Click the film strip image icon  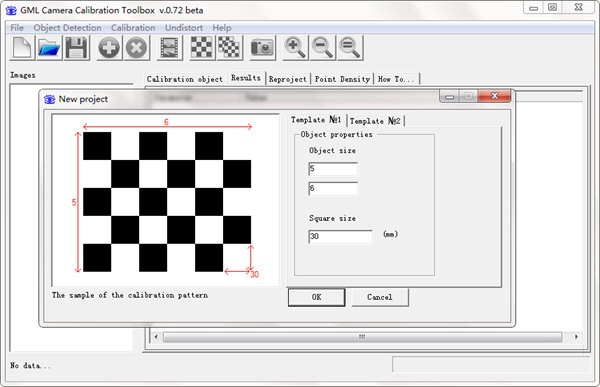pyautogui.click(x=170, y=48)
